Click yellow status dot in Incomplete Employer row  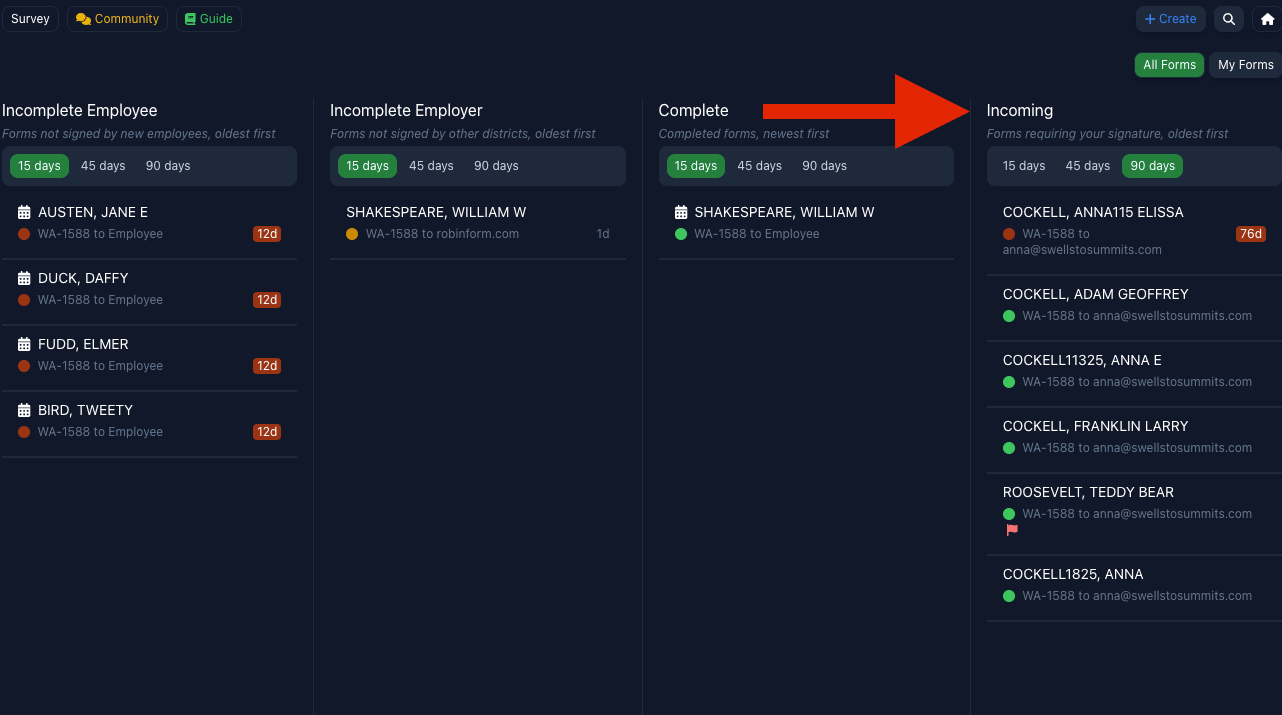pos(352,234)
